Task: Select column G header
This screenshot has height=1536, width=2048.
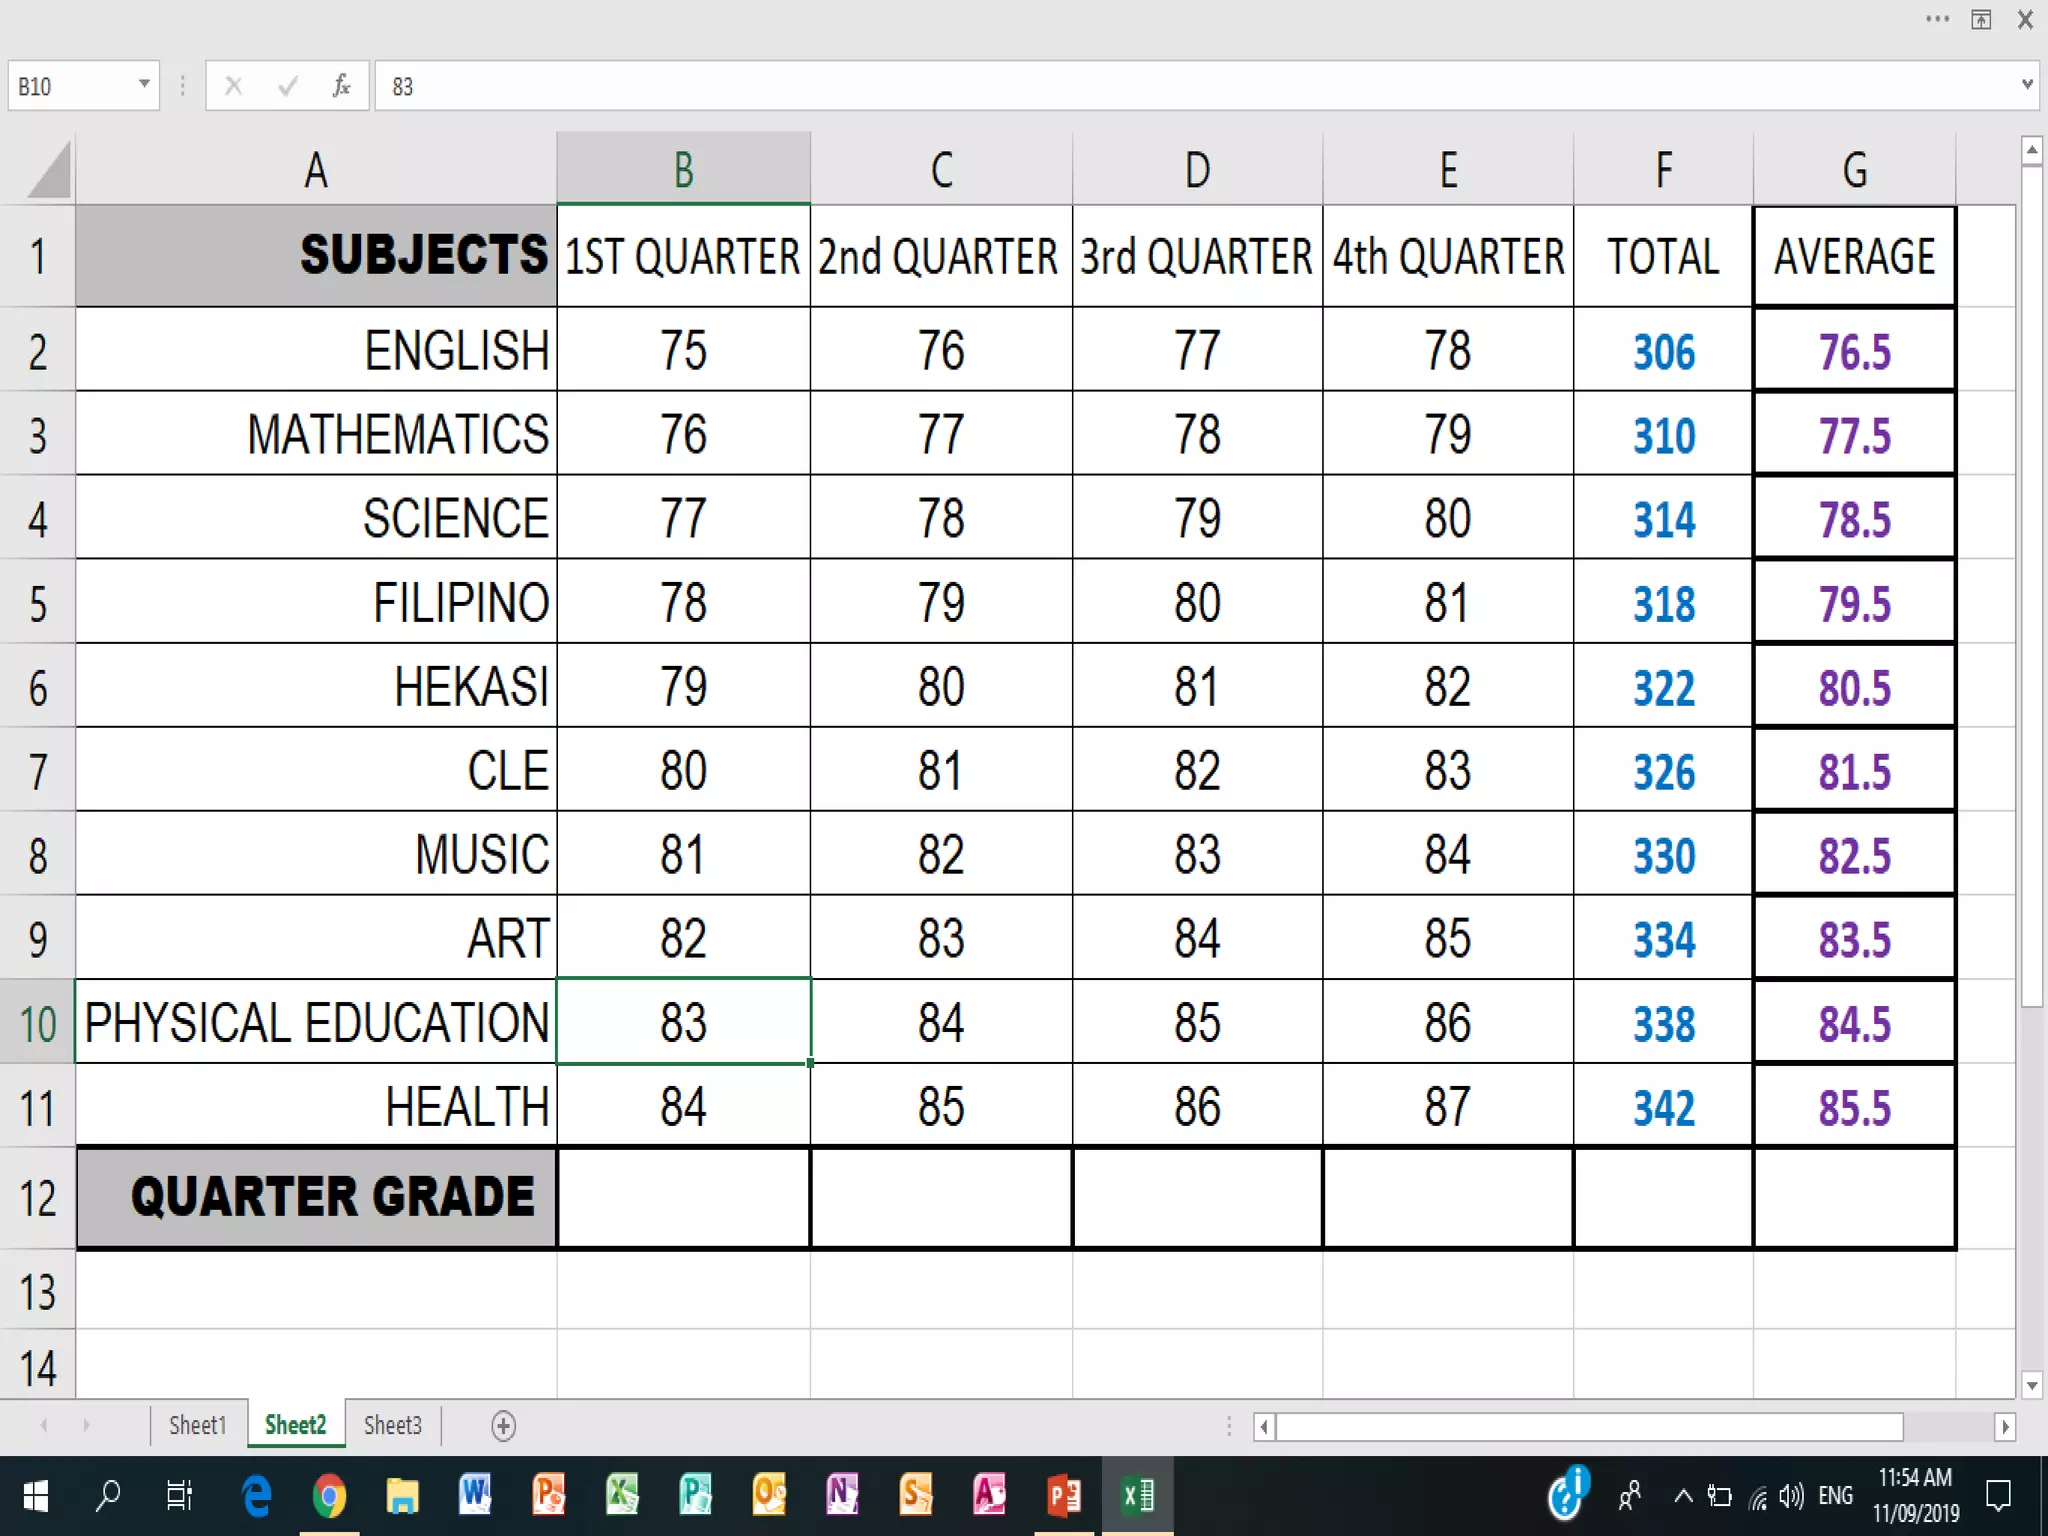Action: coord(1854,170)
